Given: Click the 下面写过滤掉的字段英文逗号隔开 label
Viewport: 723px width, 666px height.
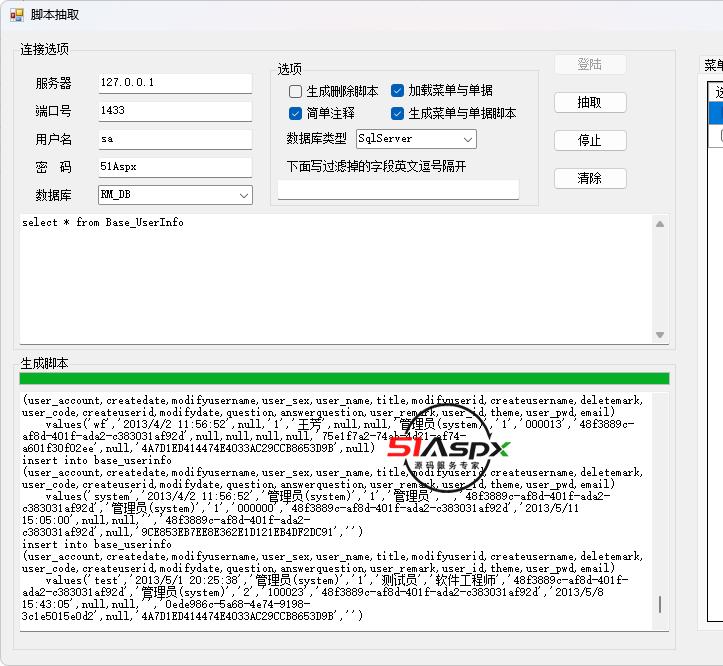Looking at the screenshot, I should (x=376, y=166).
